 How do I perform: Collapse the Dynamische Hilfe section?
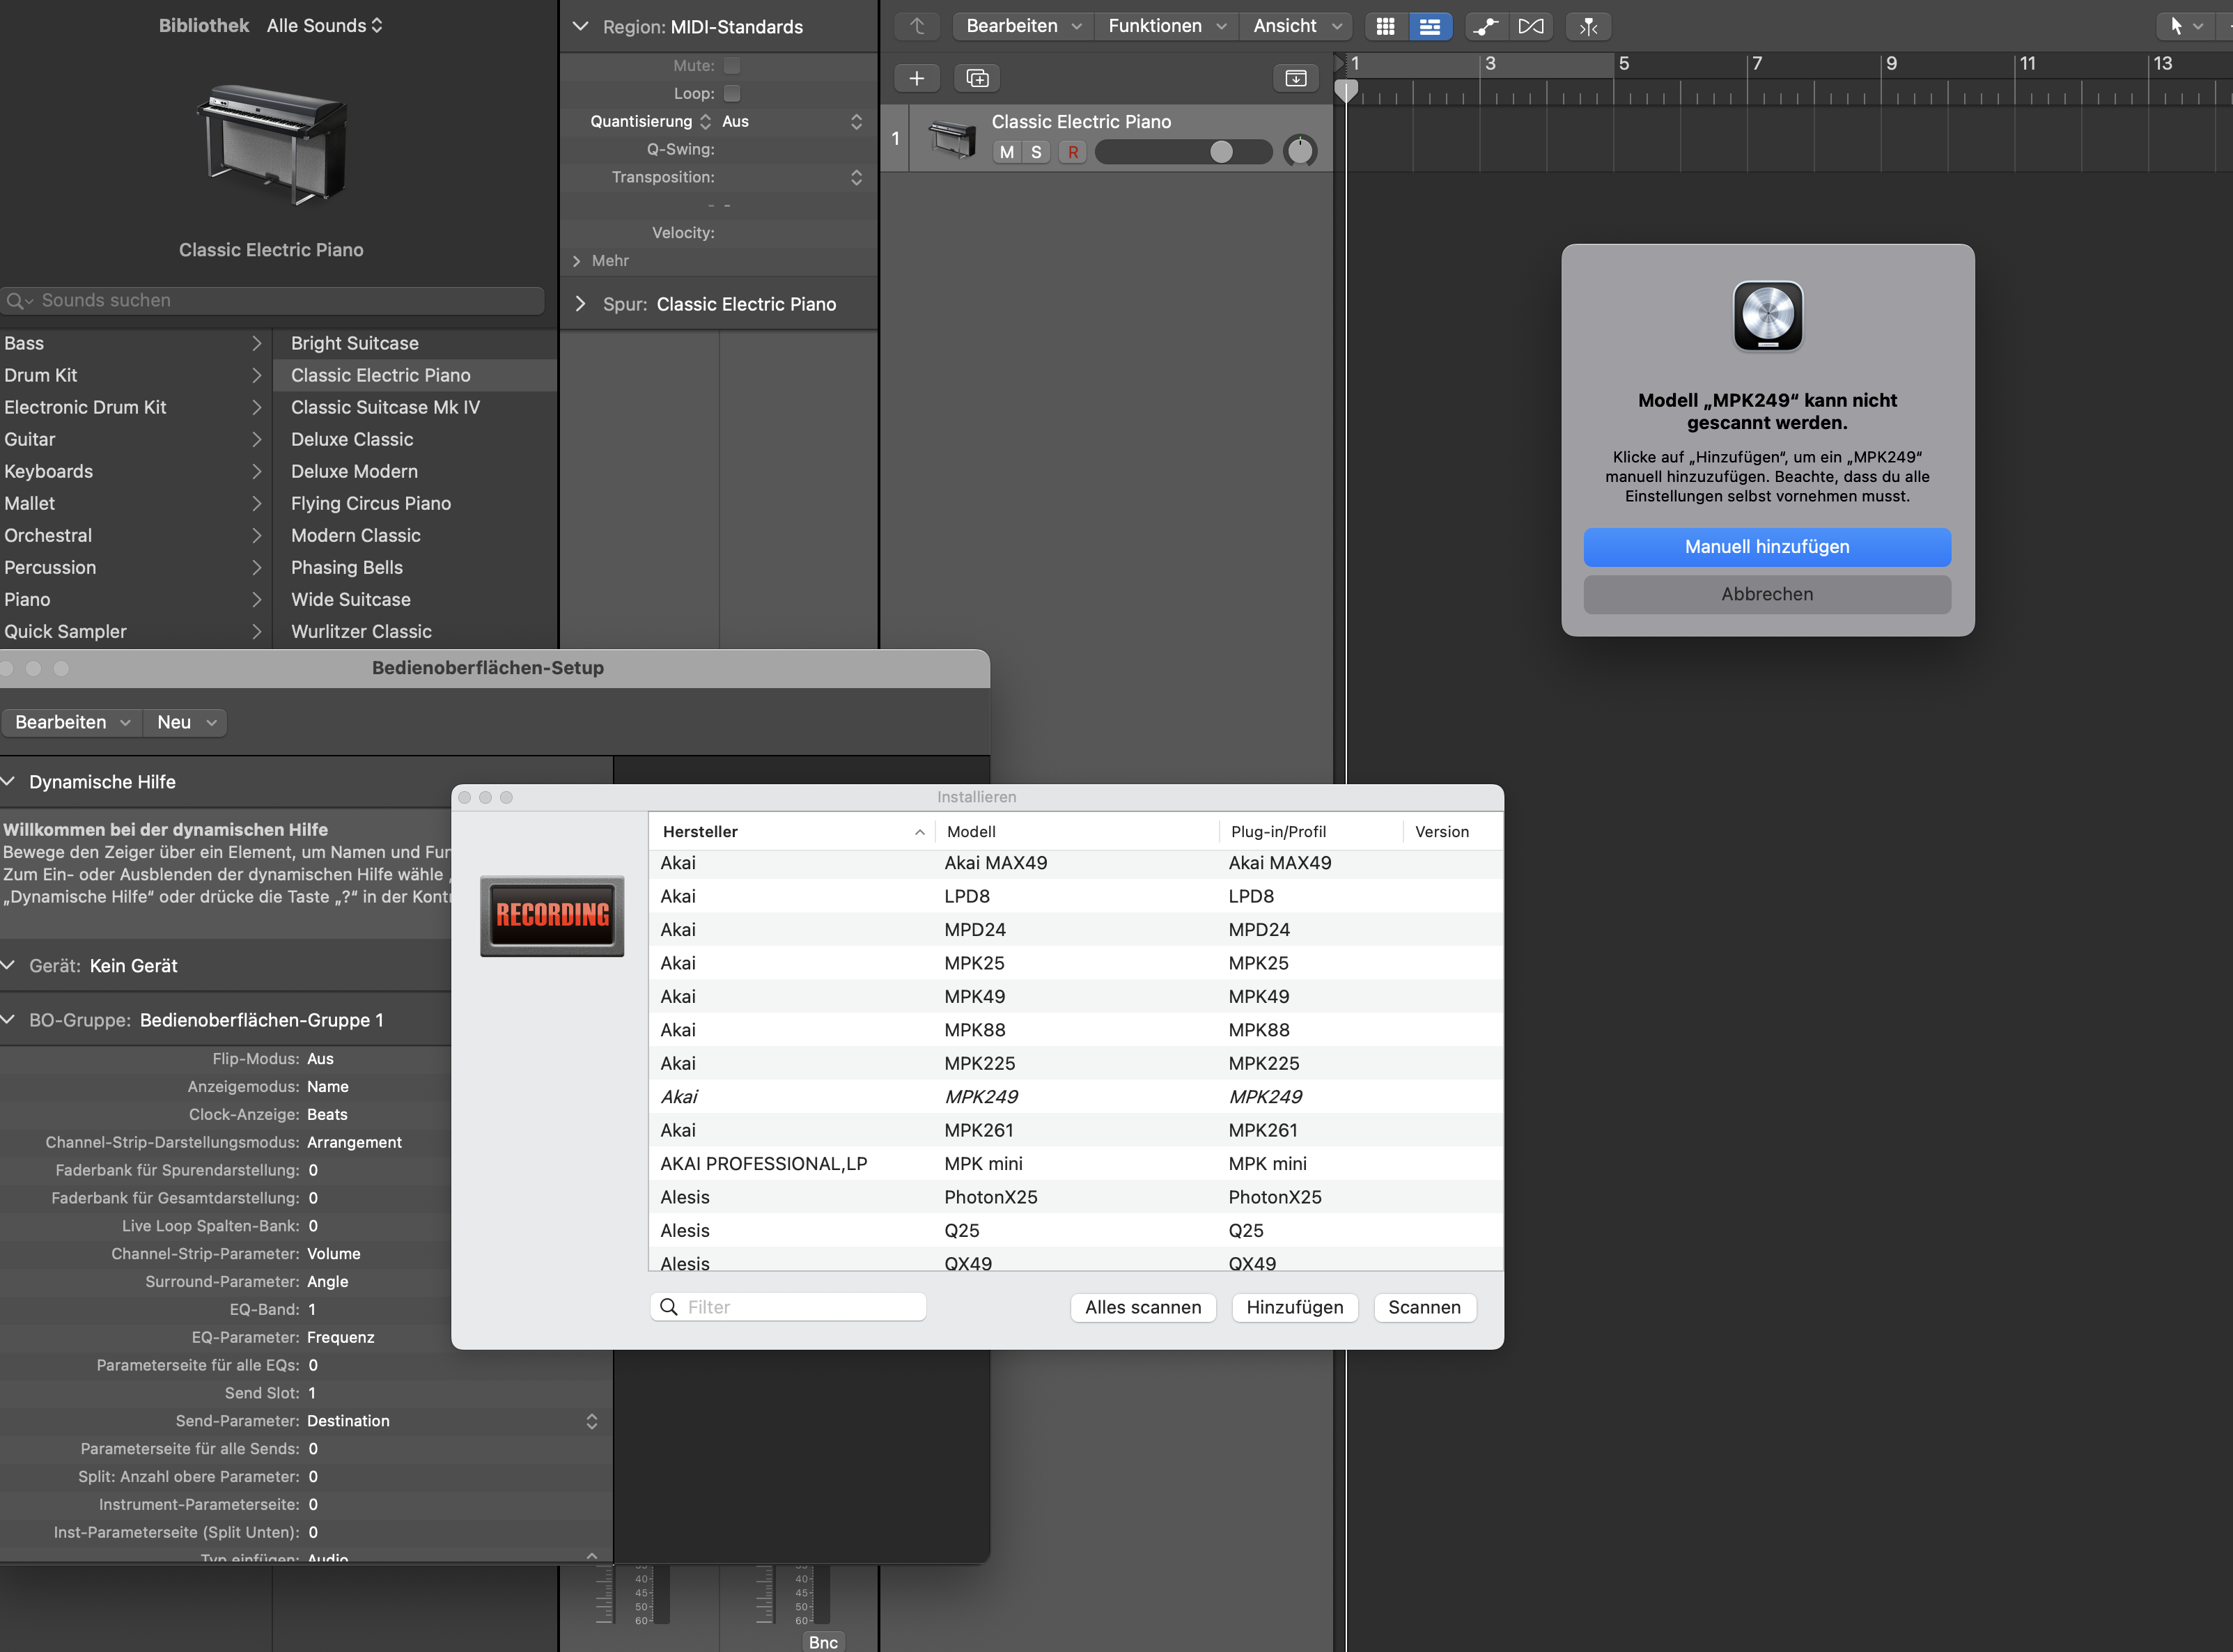pyautogui.click(x=9, y=781)
